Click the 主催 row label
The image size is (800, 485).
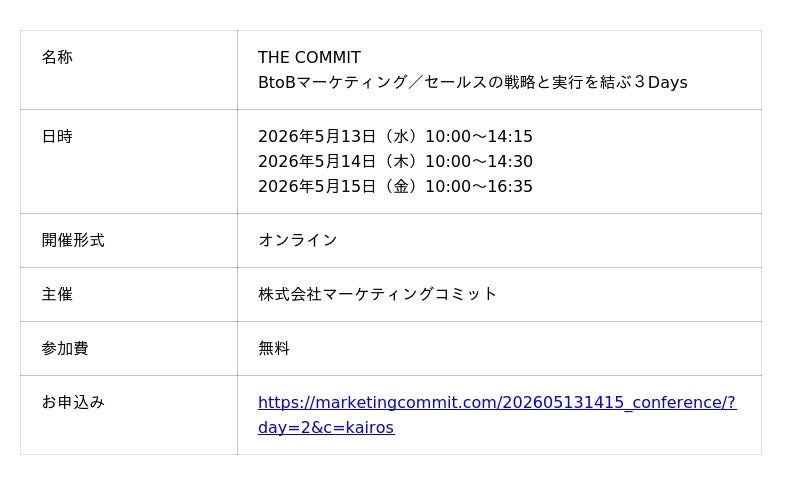click(57, 295)
